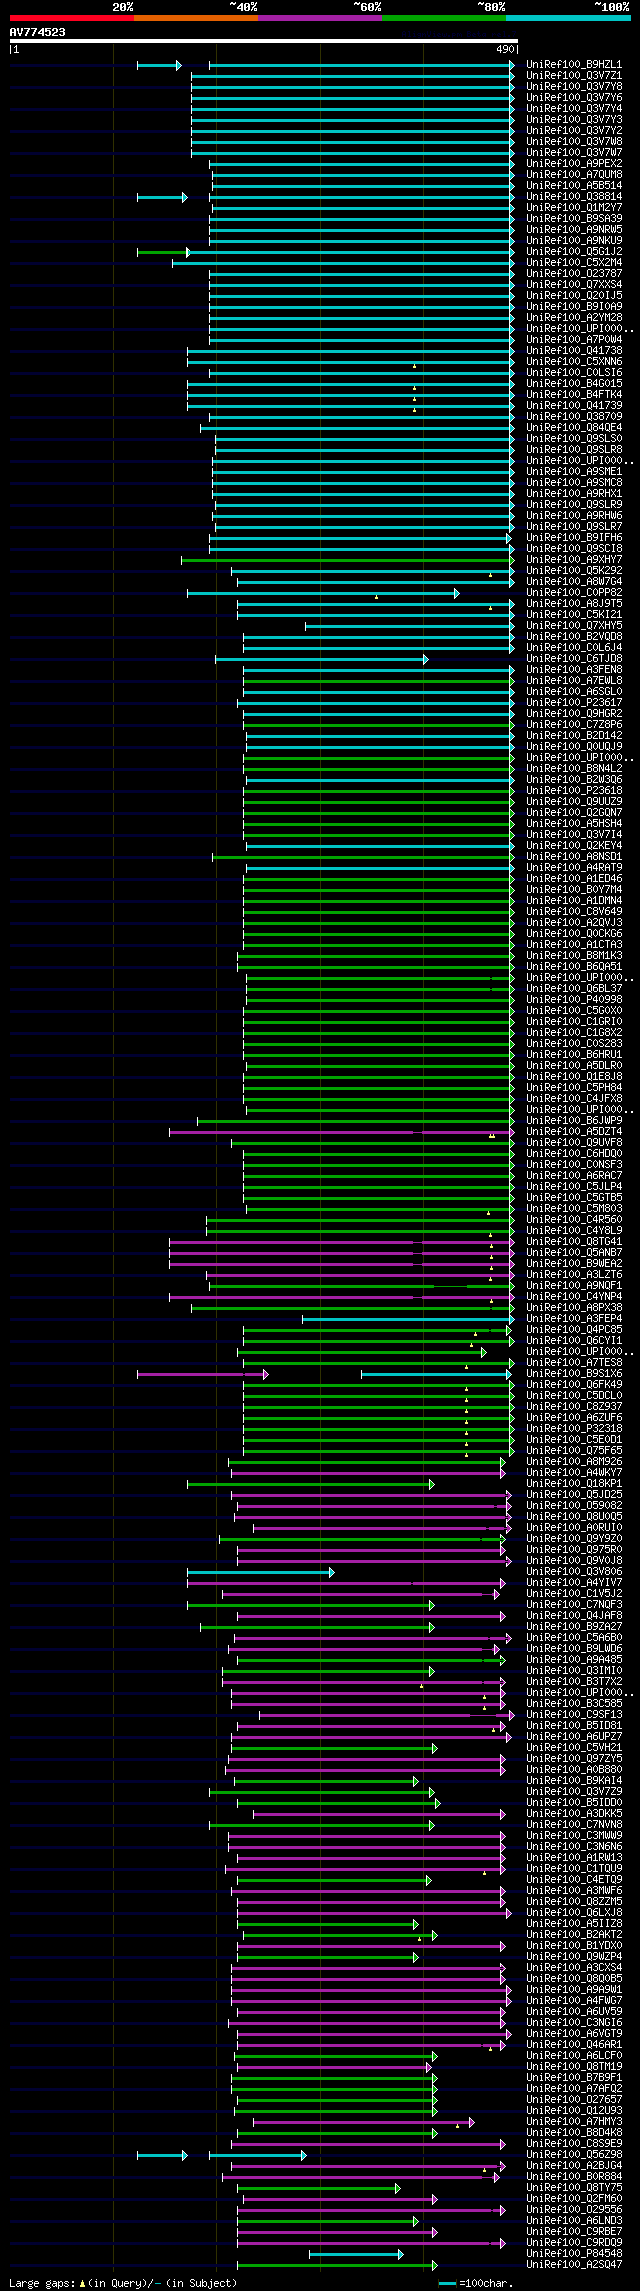
Task: Select the UniRef100_A9XHY7 label
Action: [574, 560]
